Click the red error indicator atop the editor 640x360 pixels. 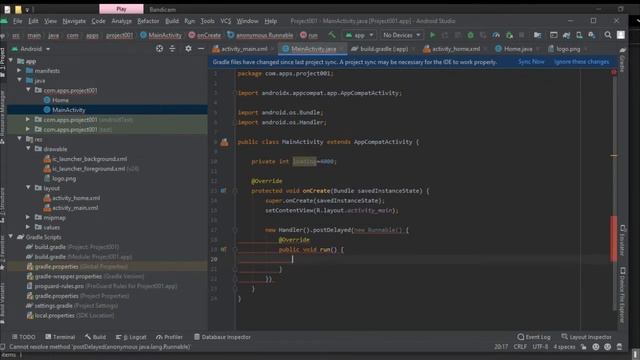(x=613, y=72)
